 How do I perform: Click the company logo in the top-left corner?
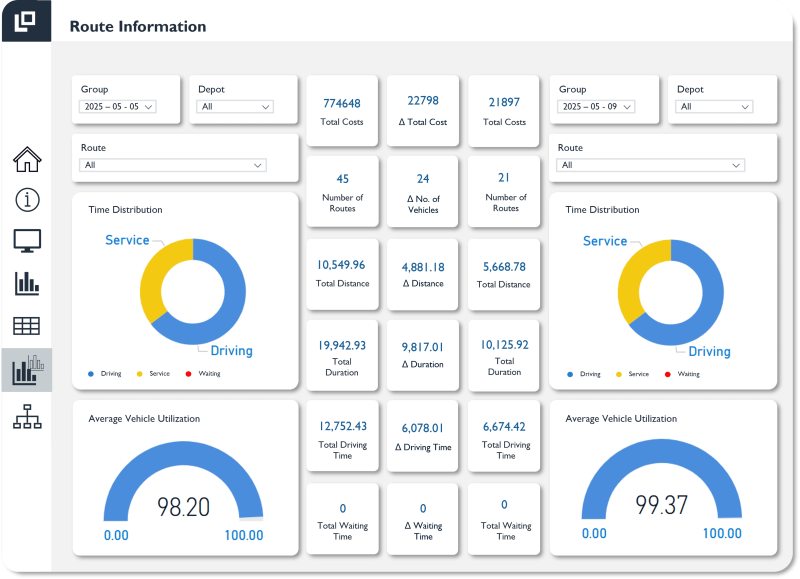coord(26,20)
